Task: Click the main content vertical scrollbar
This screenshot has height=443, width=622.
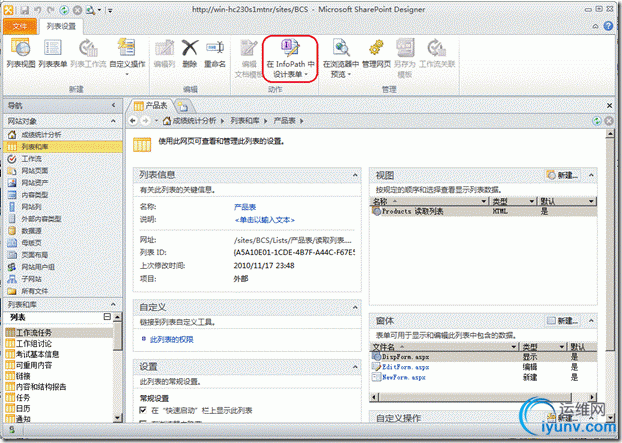Action: pos(610,242)
